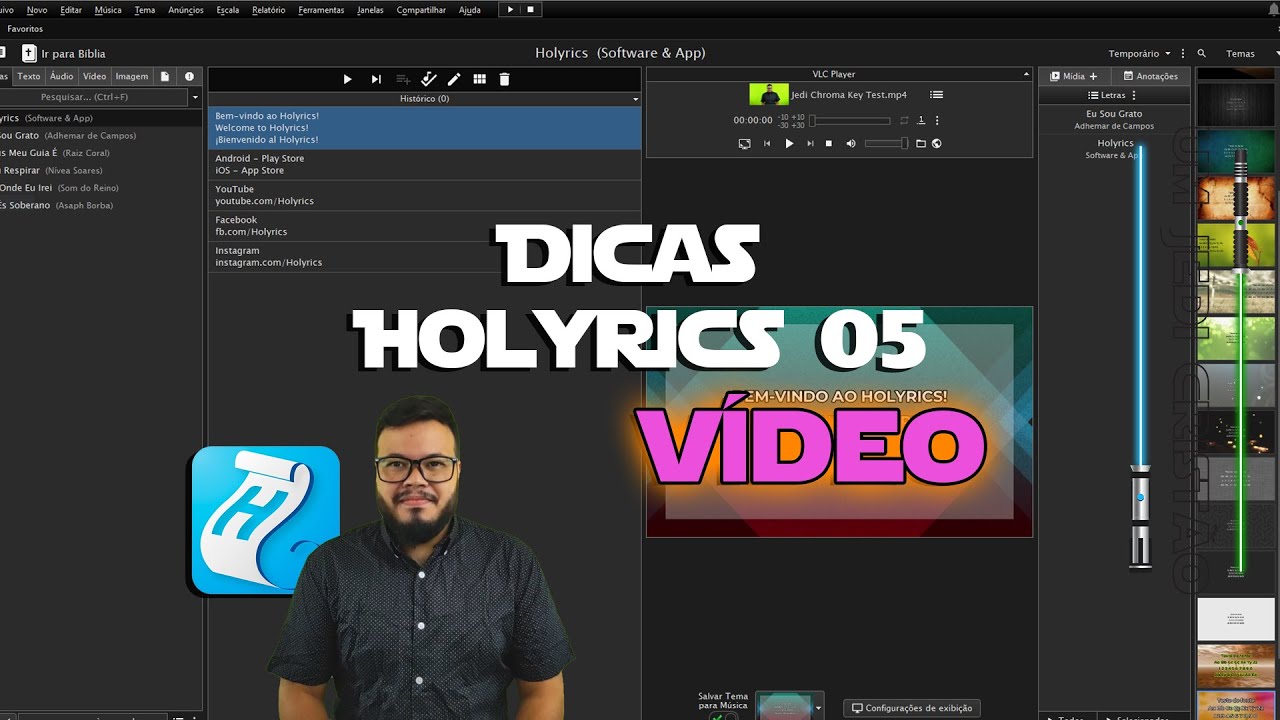The width and height of the screenshot is (1280, 720).
Task: Select the YouTube youtube.com/Holyrics slide
Action: [424, 195]
